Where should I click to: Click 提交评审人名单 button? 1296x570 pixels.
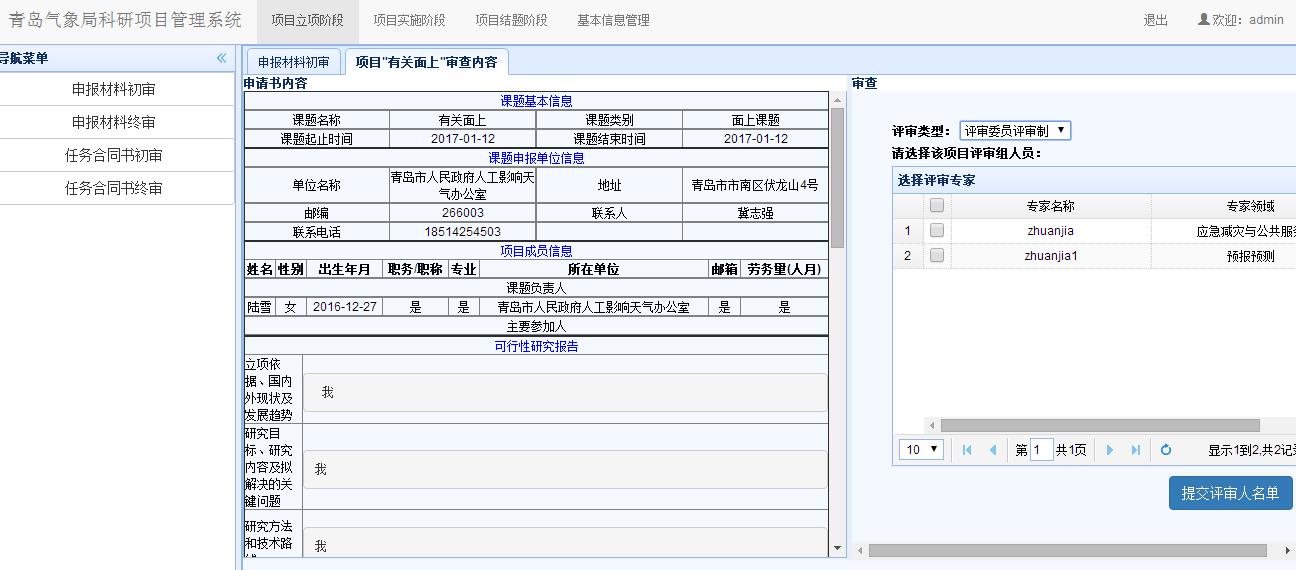pyautogui.click(x=1230, y=493)
